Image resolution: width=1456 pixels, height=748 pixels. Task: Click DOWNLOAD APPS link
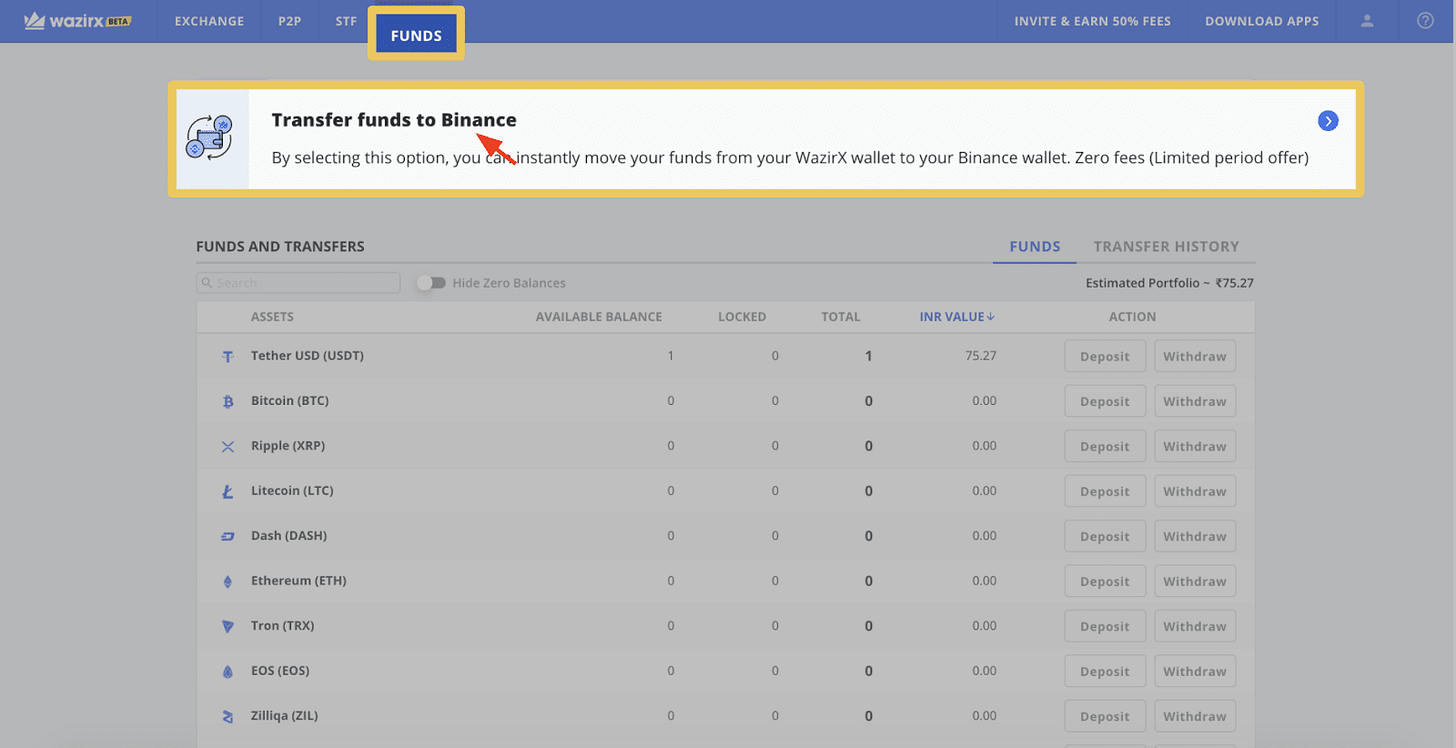click(1262, 21)
